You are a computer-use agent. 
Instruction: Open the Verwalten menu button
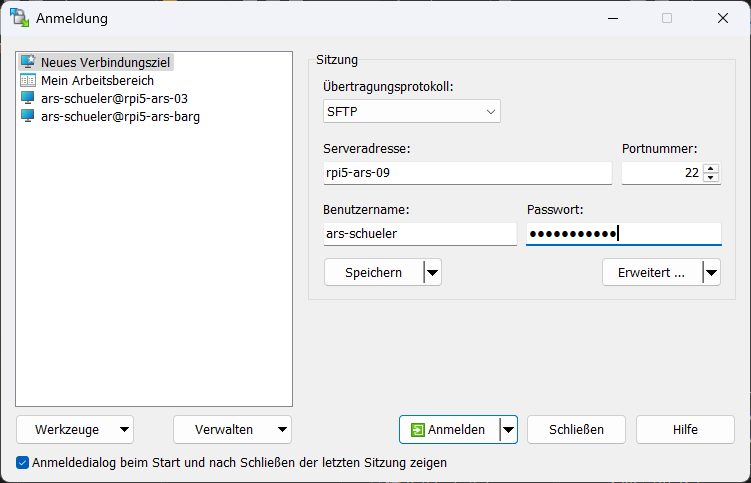(x=232, y=430)
